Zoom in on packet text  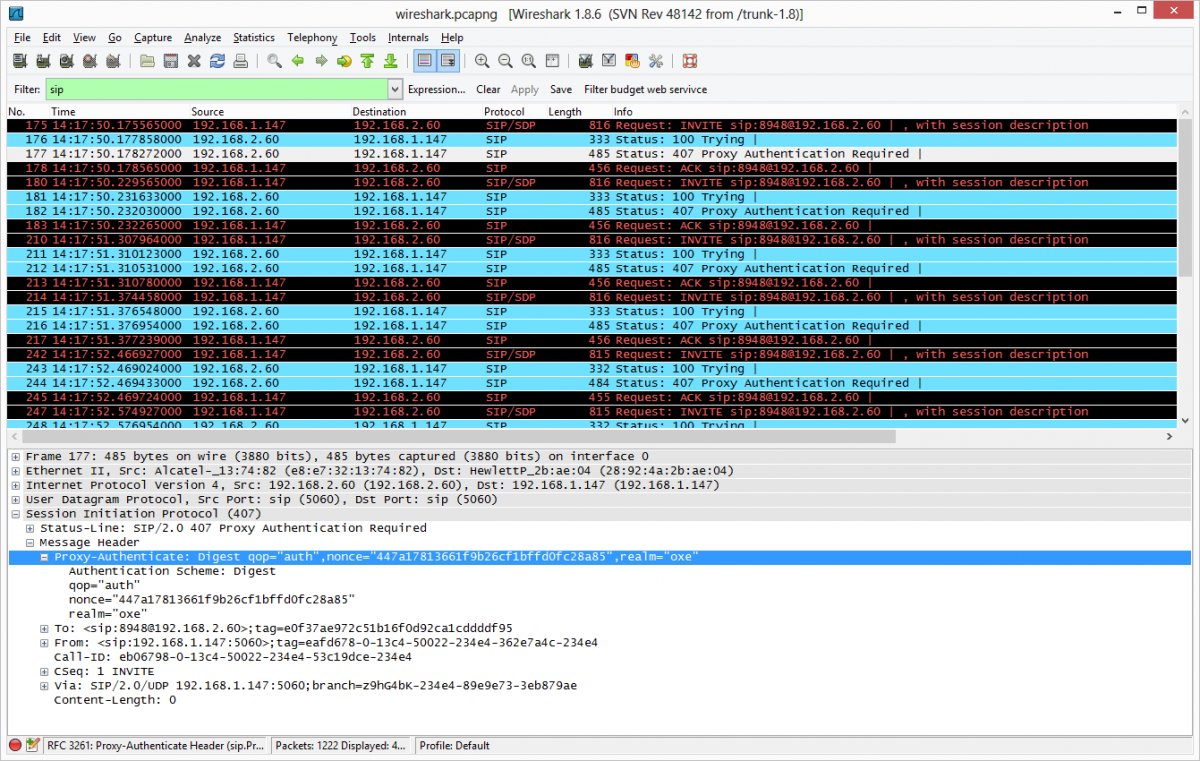[x=482, y=61]
